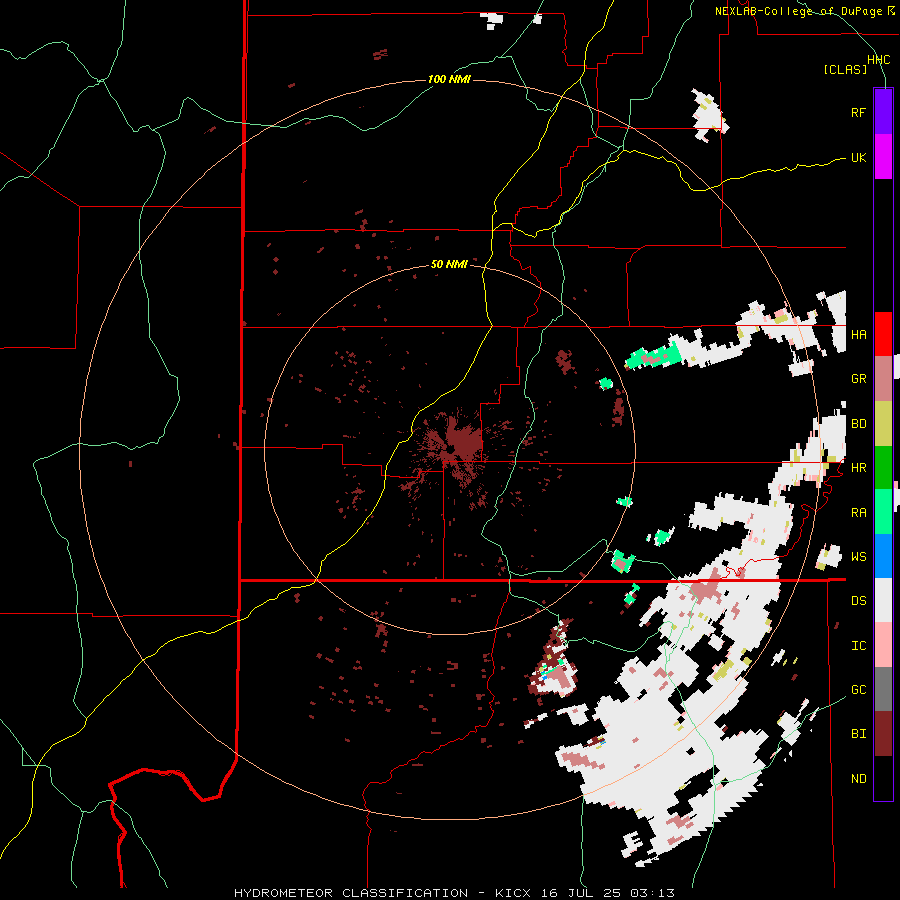The height and width of the screenshot is (900, 900).
Task: Select the GC gray legend swatch
Action: 883,689
